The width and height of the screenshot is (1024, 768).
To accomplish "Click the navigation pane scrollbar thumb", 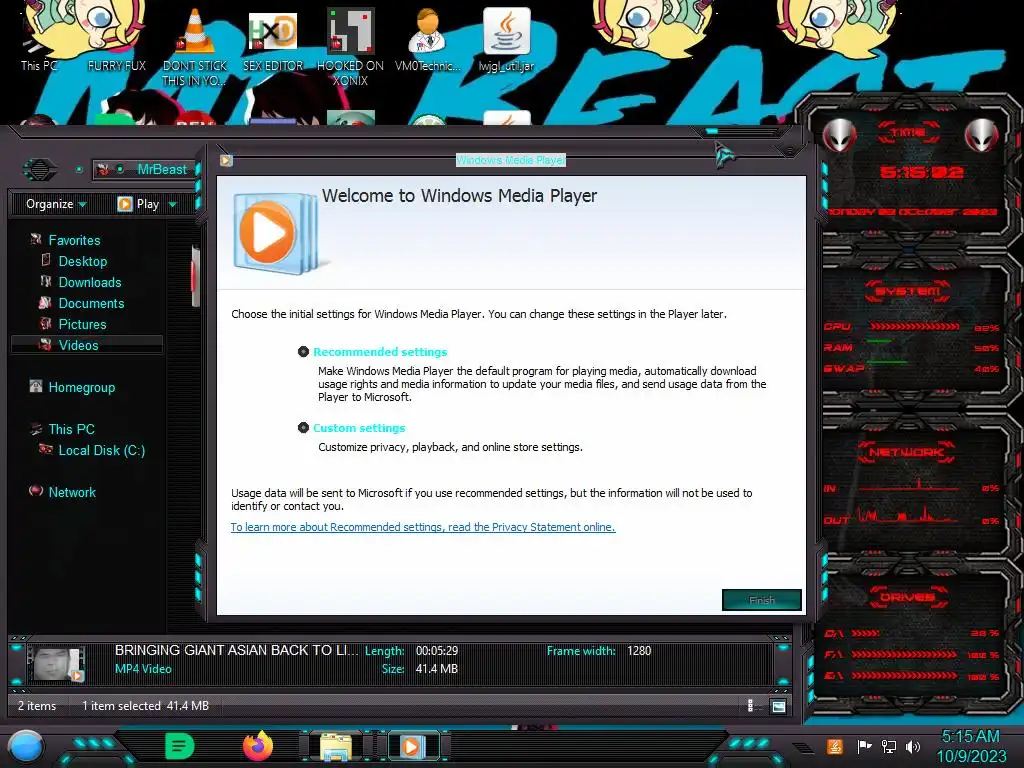I will [194, 276].
